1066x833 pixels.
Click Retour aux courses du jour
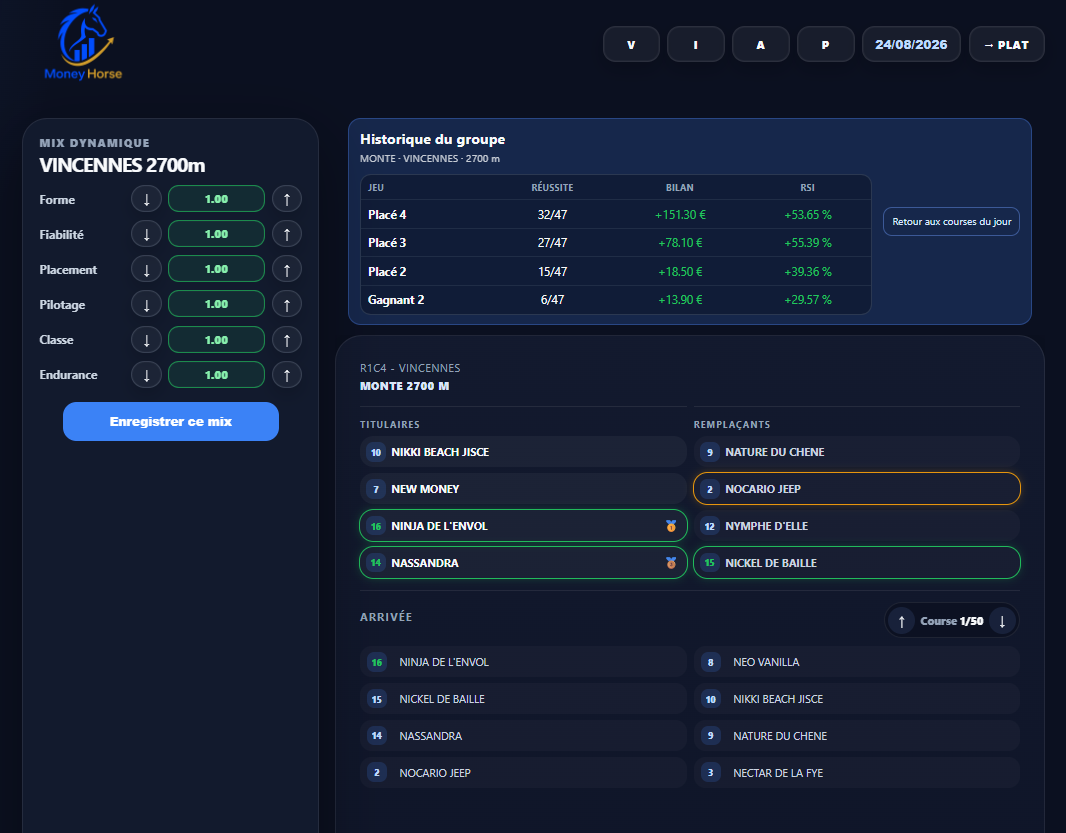tap(951, 222)
